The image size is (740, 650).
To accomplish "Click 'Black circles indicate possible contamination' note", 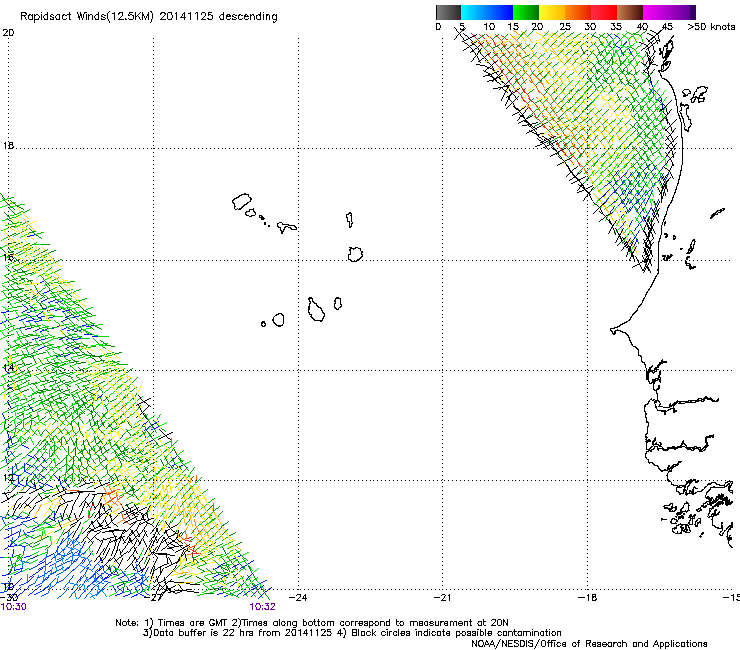I will [x=456, y=633].
